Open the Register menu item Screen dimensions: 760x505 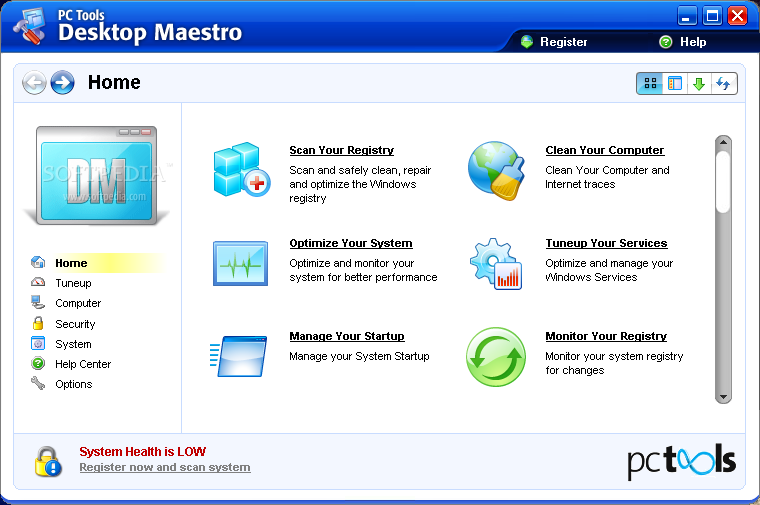pos(564,42)
